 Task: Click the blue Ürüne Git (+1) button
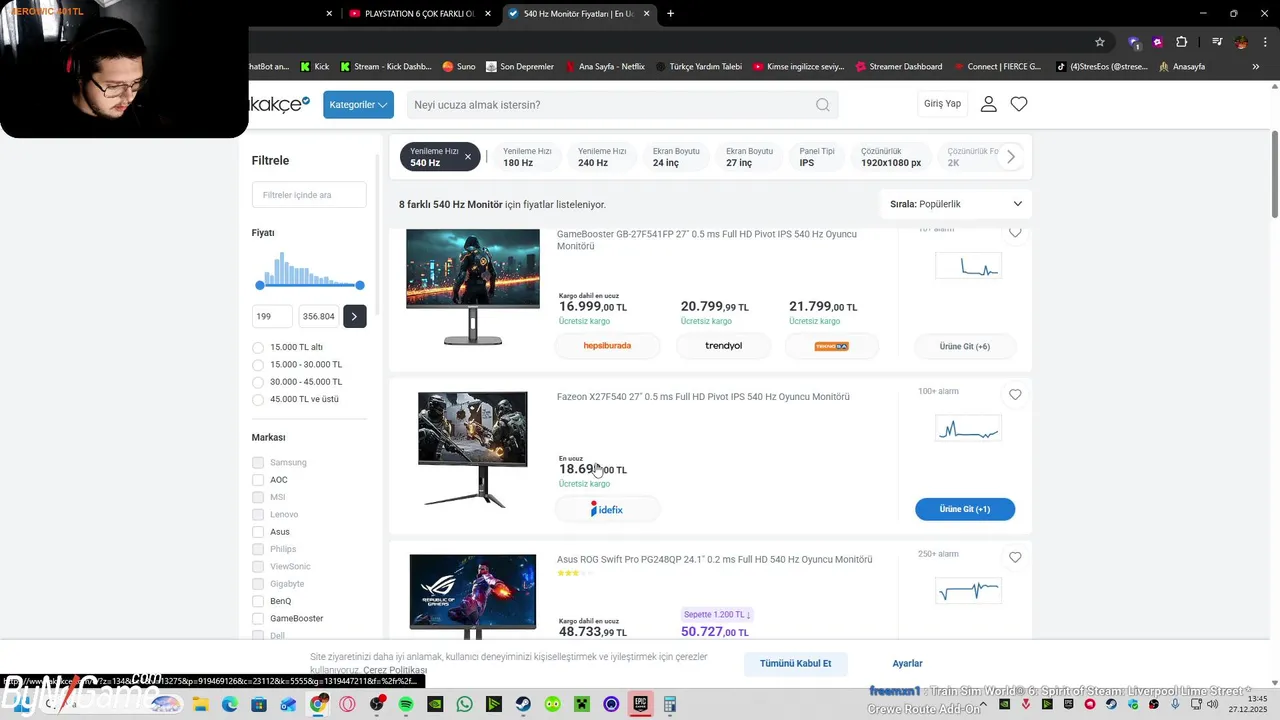965,509
